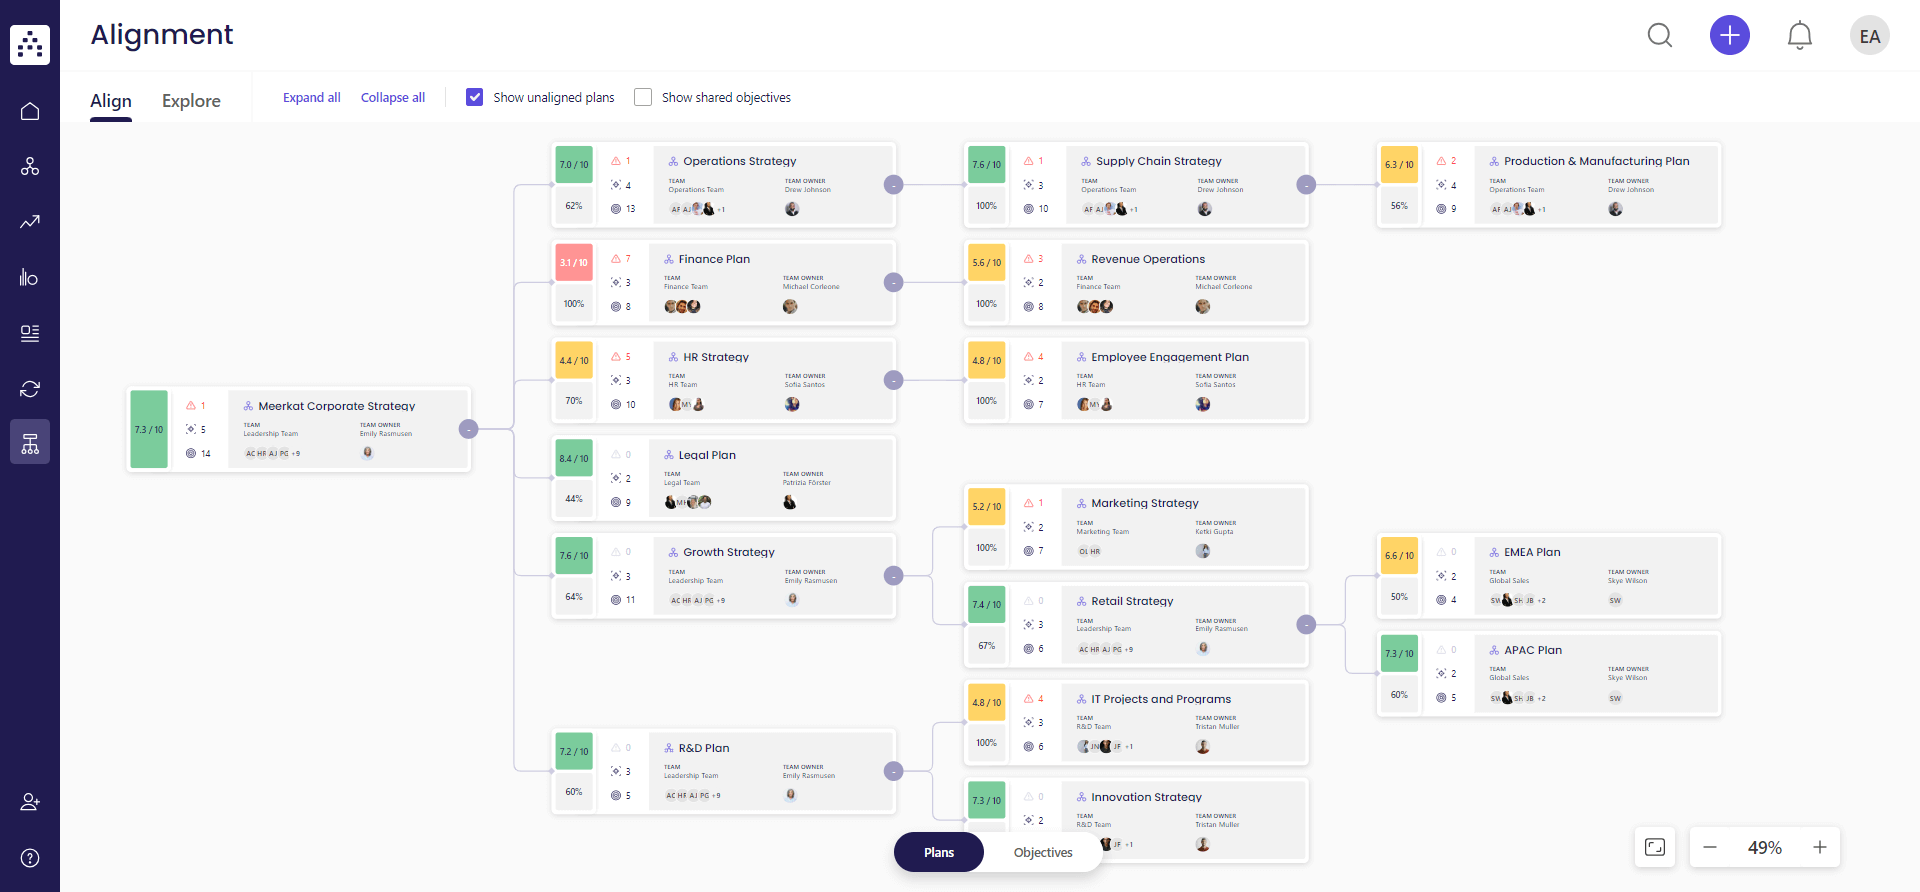Switch to the Objectives view
This screenshot has height=892, width=1920.
1042,852
